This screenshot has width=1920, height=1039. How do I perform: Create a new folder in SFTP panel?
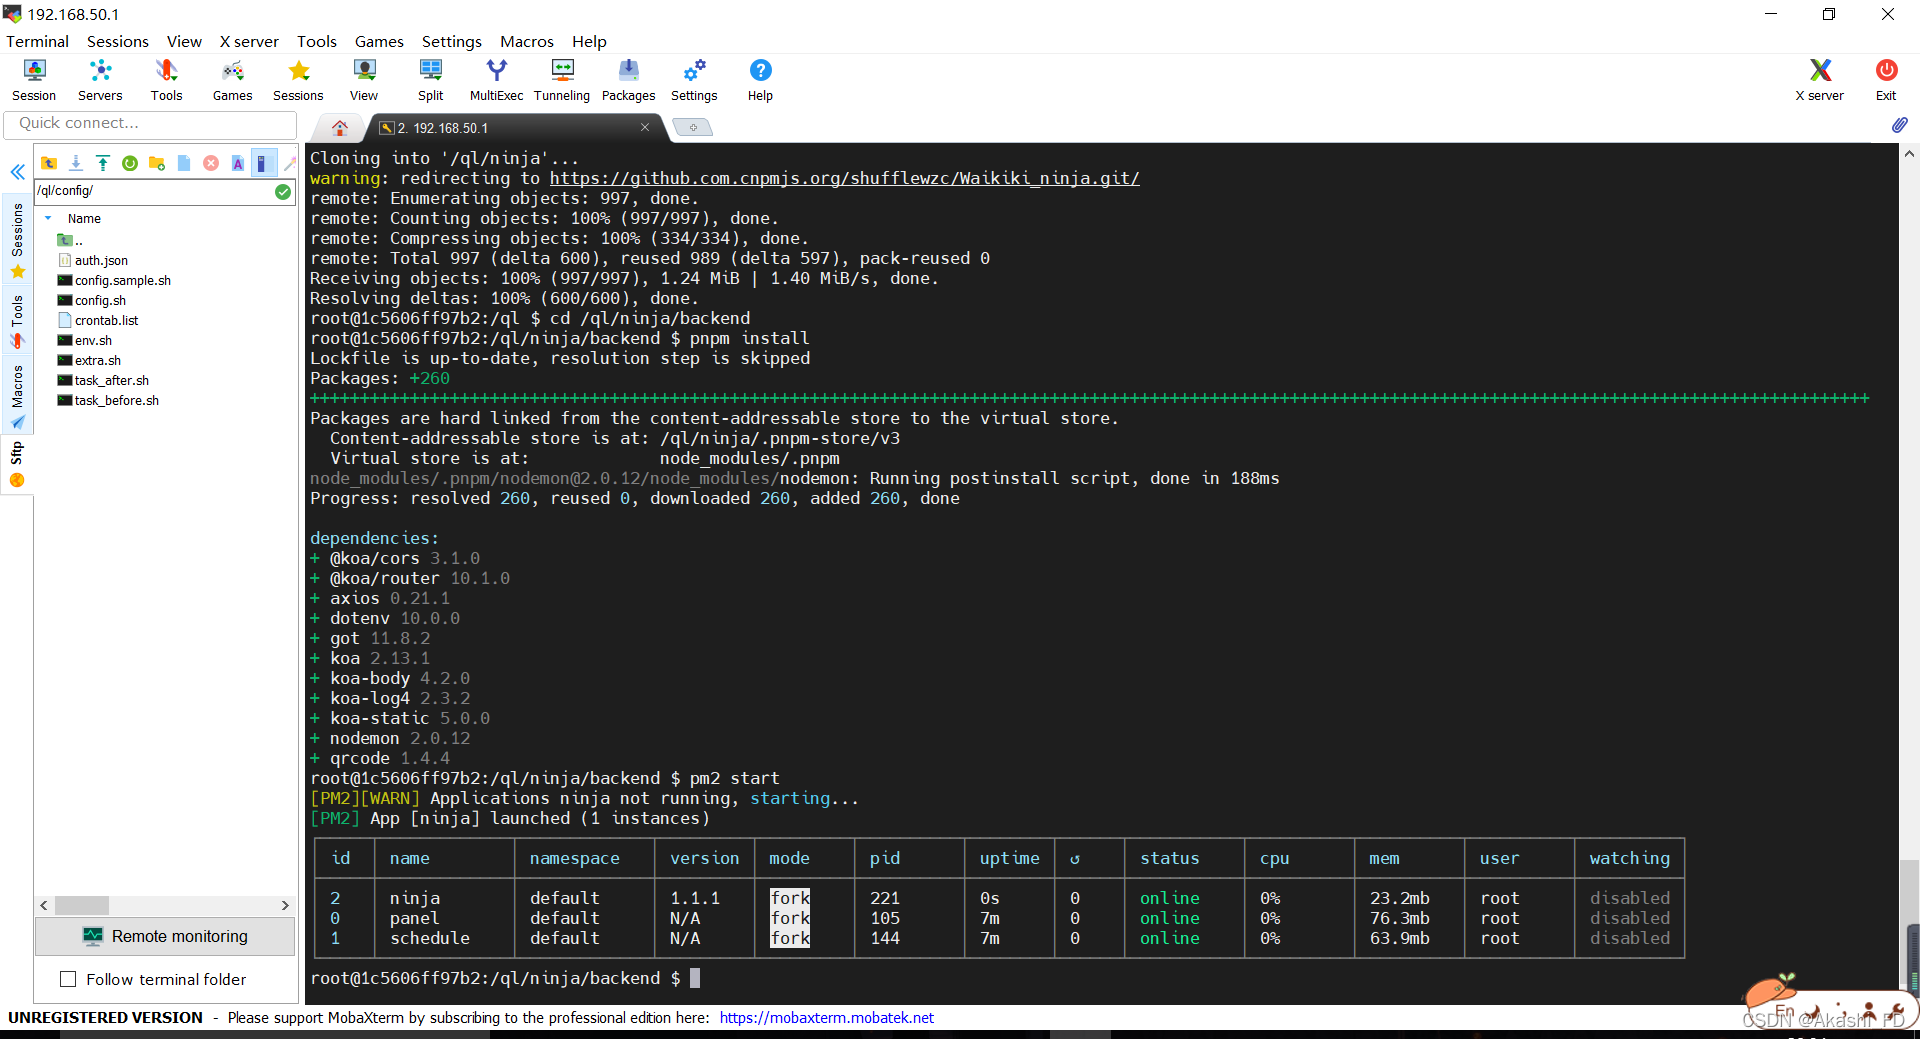(157, 163)
